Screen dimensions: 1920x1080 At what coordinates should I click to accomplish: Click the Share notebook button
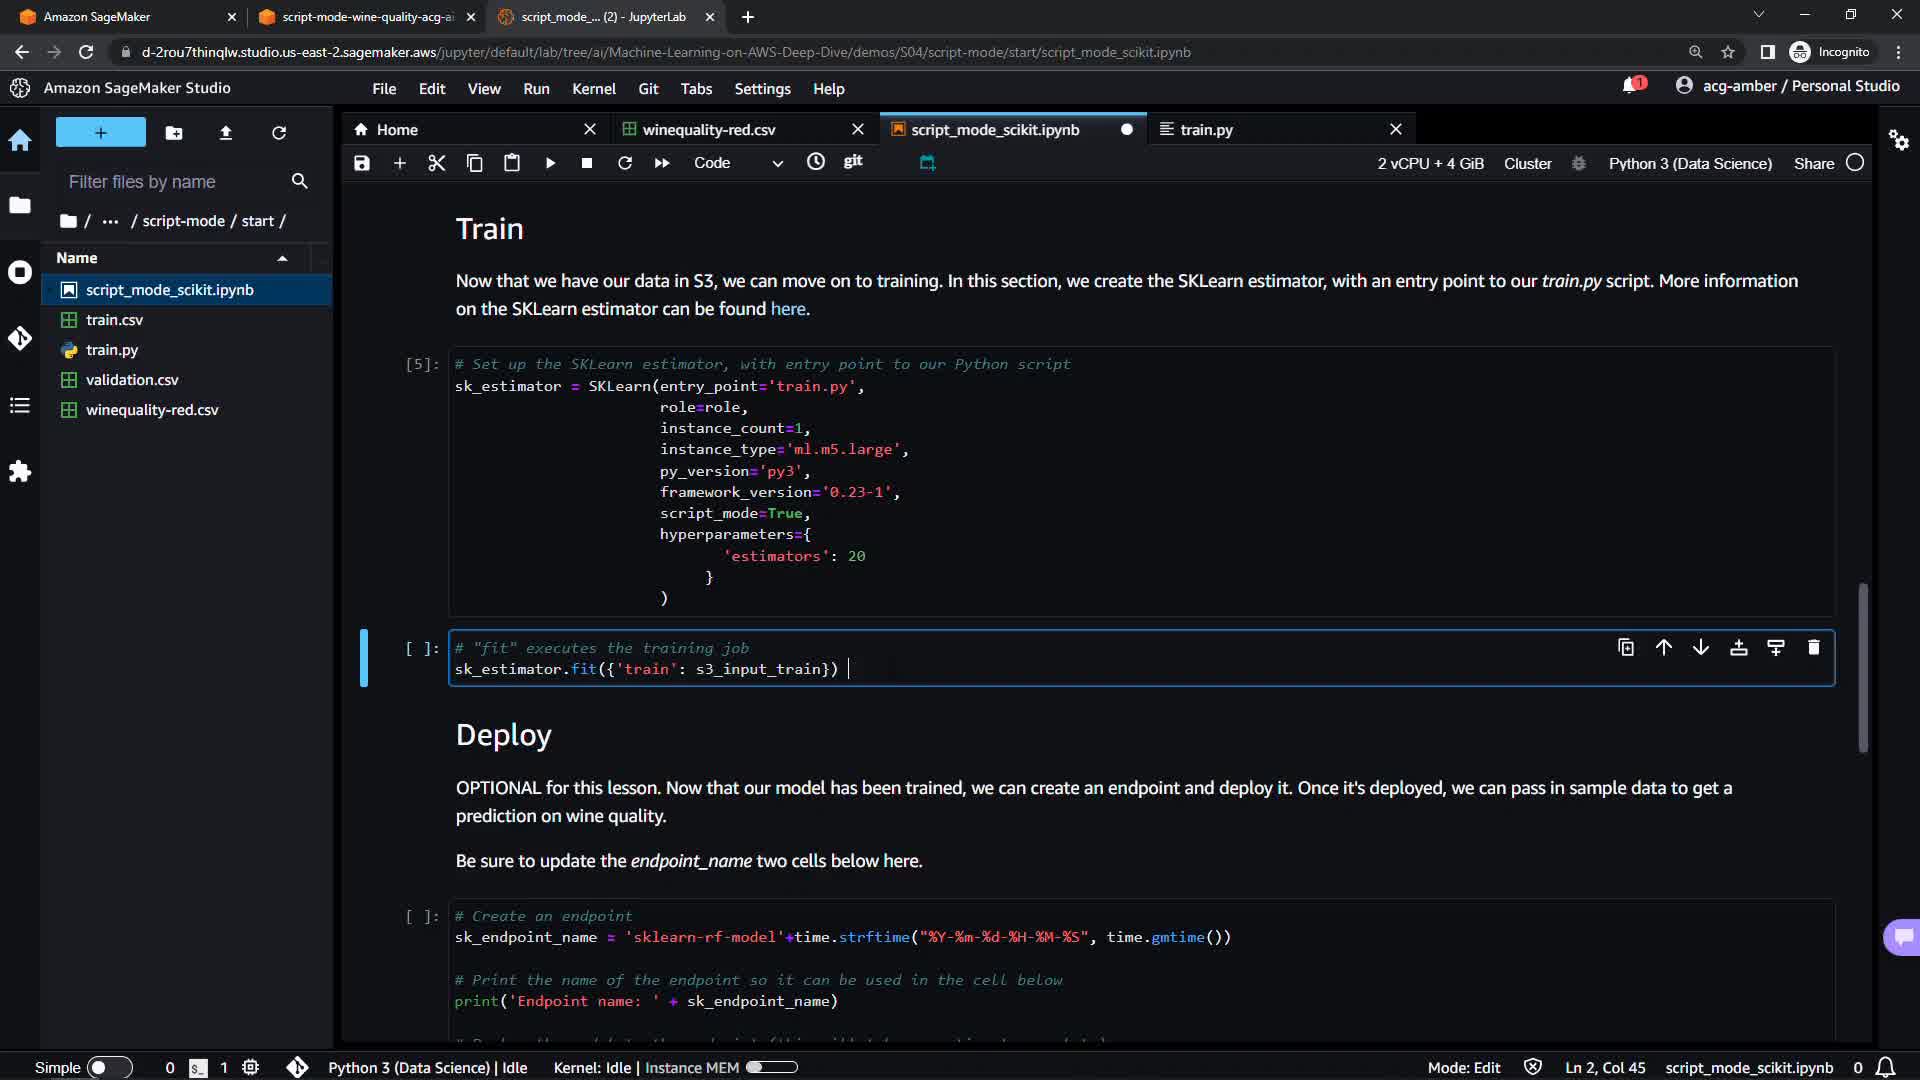coord(1813,163)
